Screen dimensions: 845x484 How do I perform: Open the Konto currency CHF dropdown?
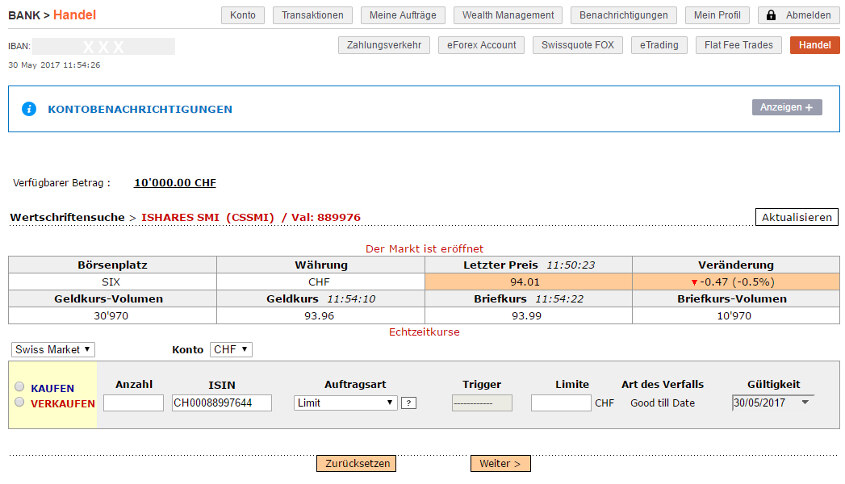231,349
